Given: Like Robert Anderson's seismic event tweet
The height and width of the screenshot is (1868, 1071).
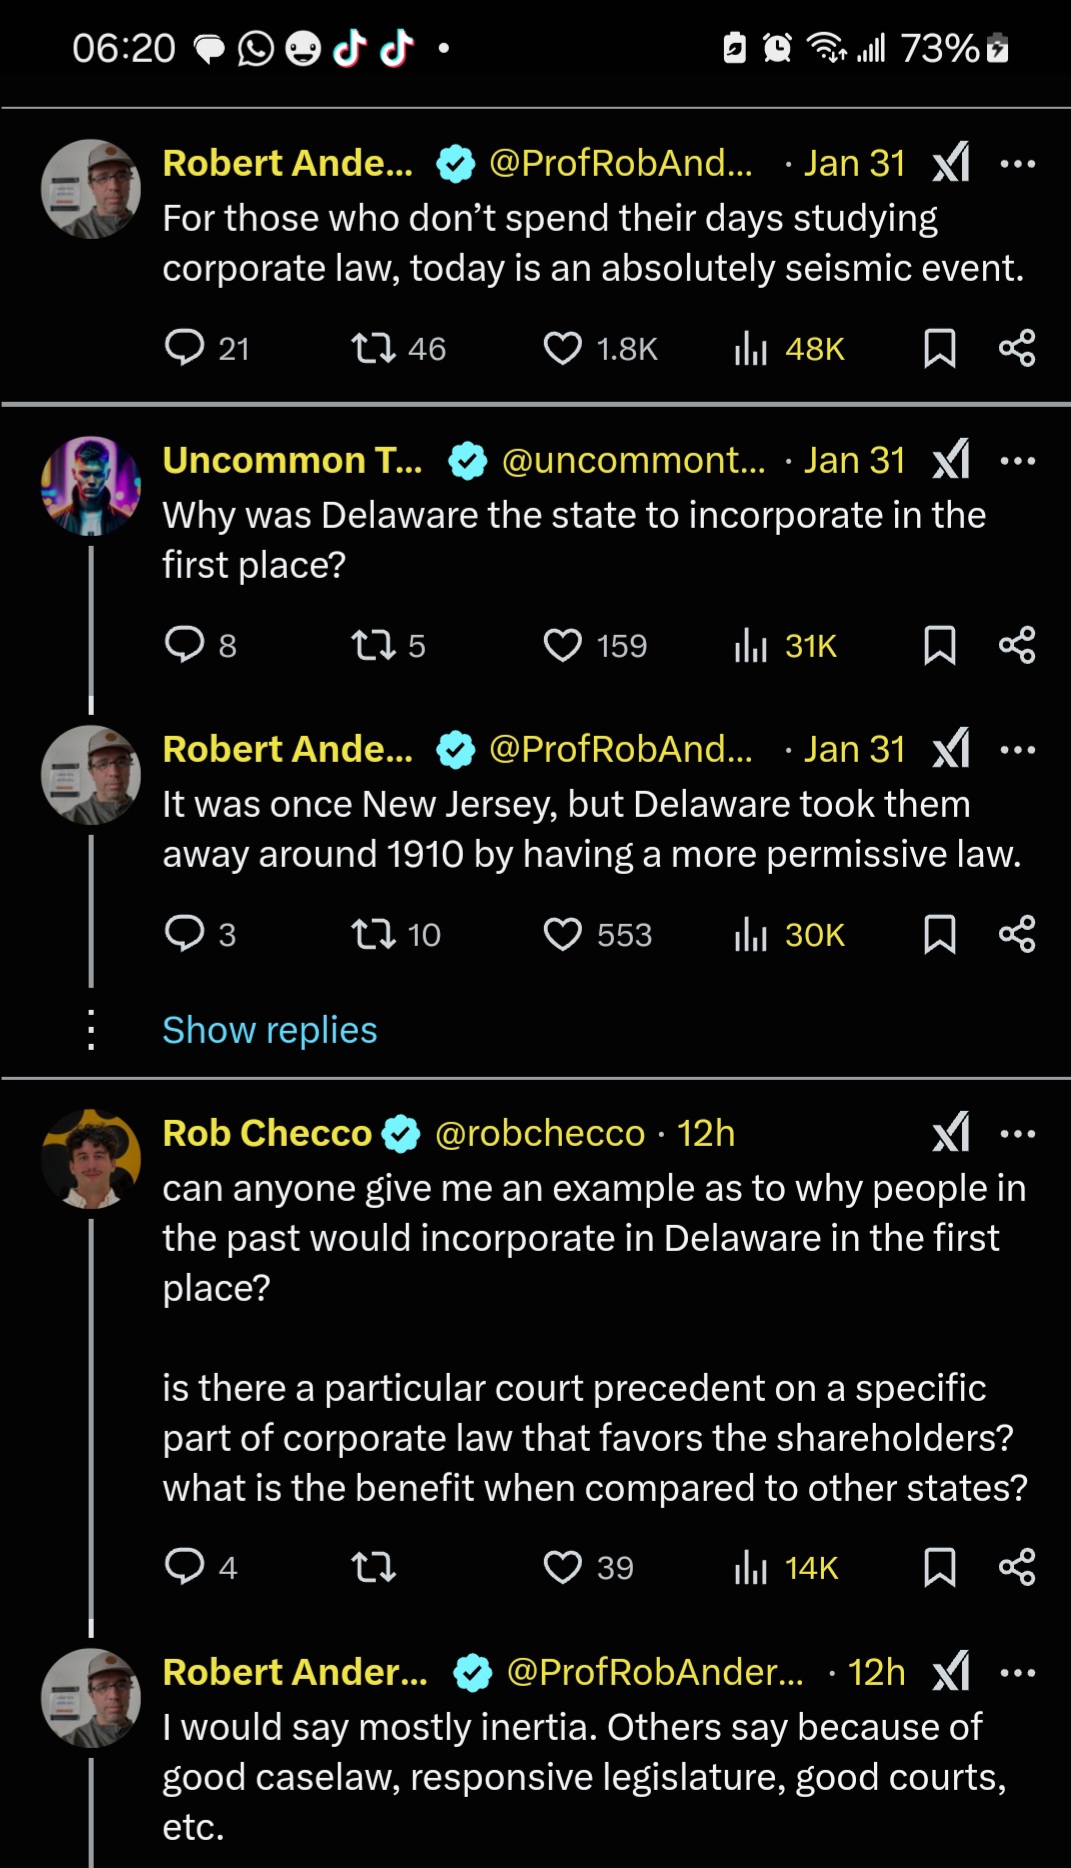Looking at the screenshot, I should pos(562,349).
